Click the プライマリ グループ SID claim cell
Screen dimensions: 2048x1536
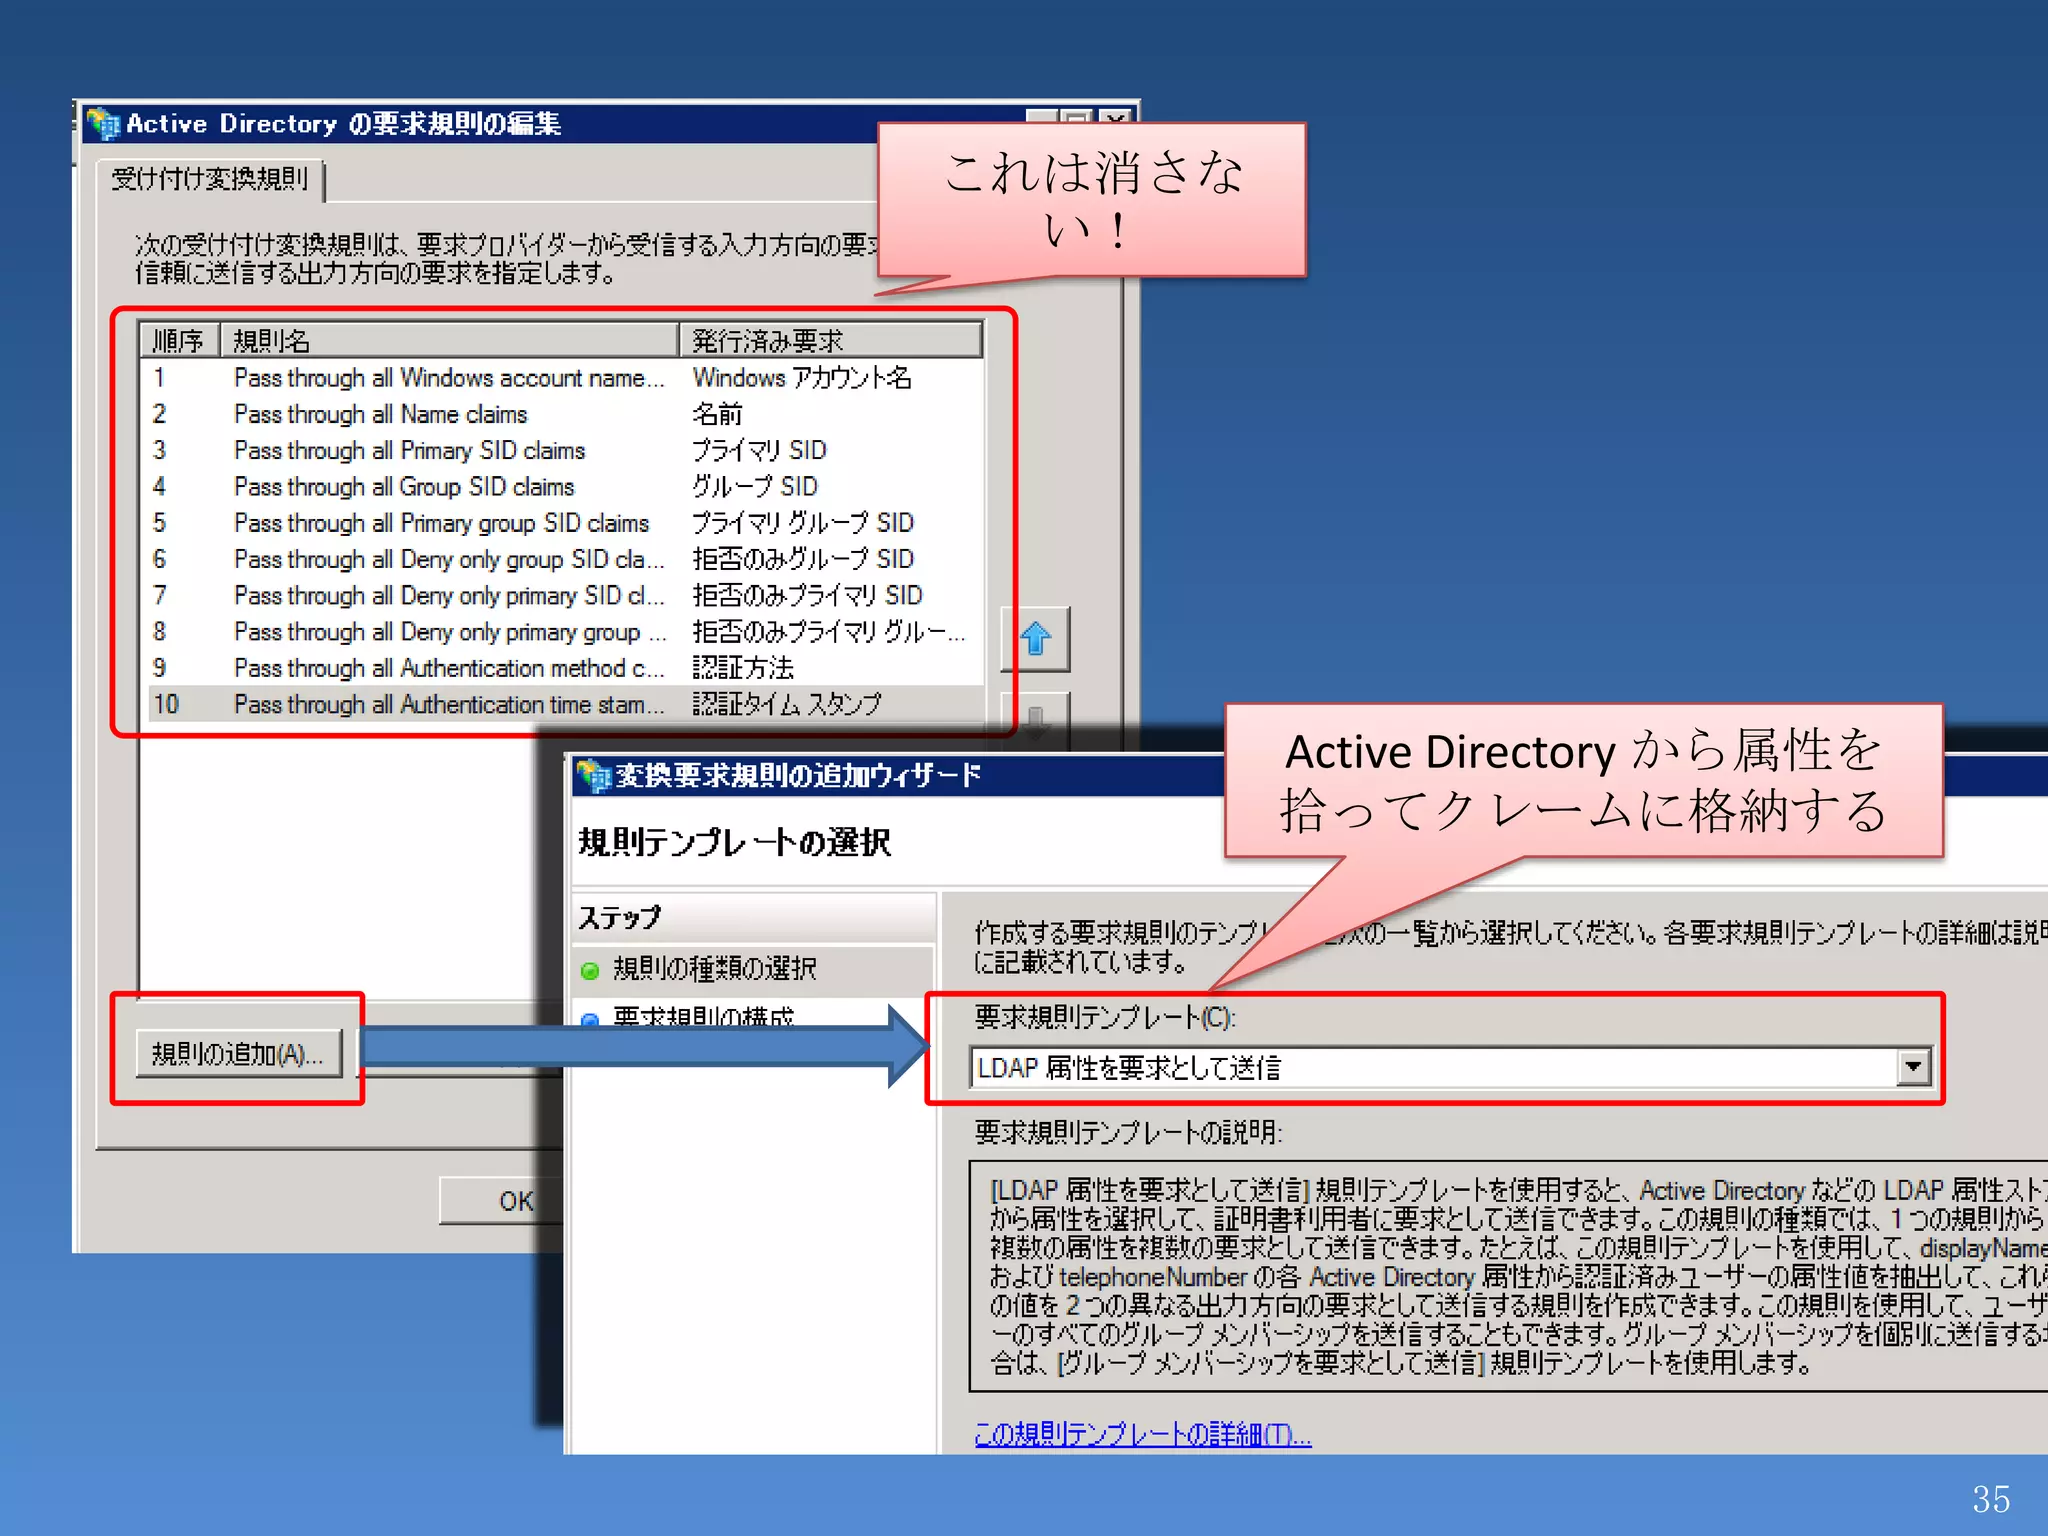pyautogui.click(x=803, y=523)
